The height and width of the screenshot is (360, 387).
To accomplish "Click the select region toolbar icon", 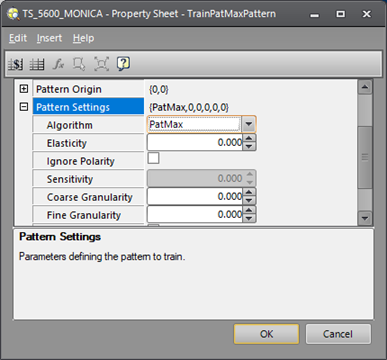I will pyautogui.click(x=79, y=64).
